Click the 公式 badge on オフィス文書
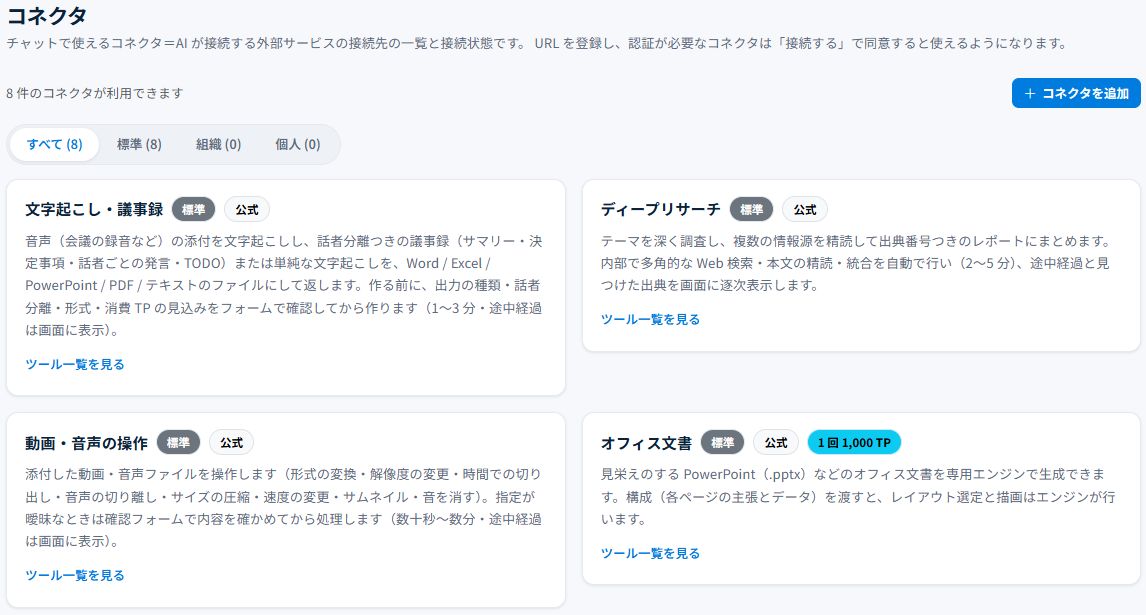 pyautogui.click(x=776, y=442)
